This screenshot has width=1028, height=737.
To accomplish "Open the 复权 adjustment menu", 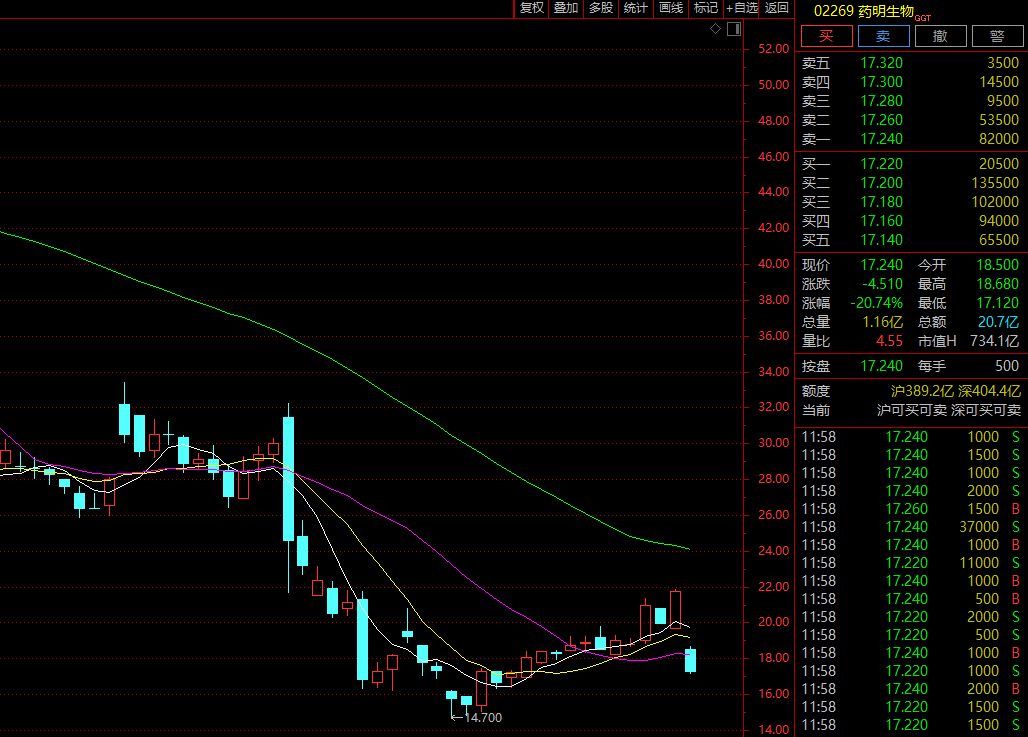I will click(531, 8).
